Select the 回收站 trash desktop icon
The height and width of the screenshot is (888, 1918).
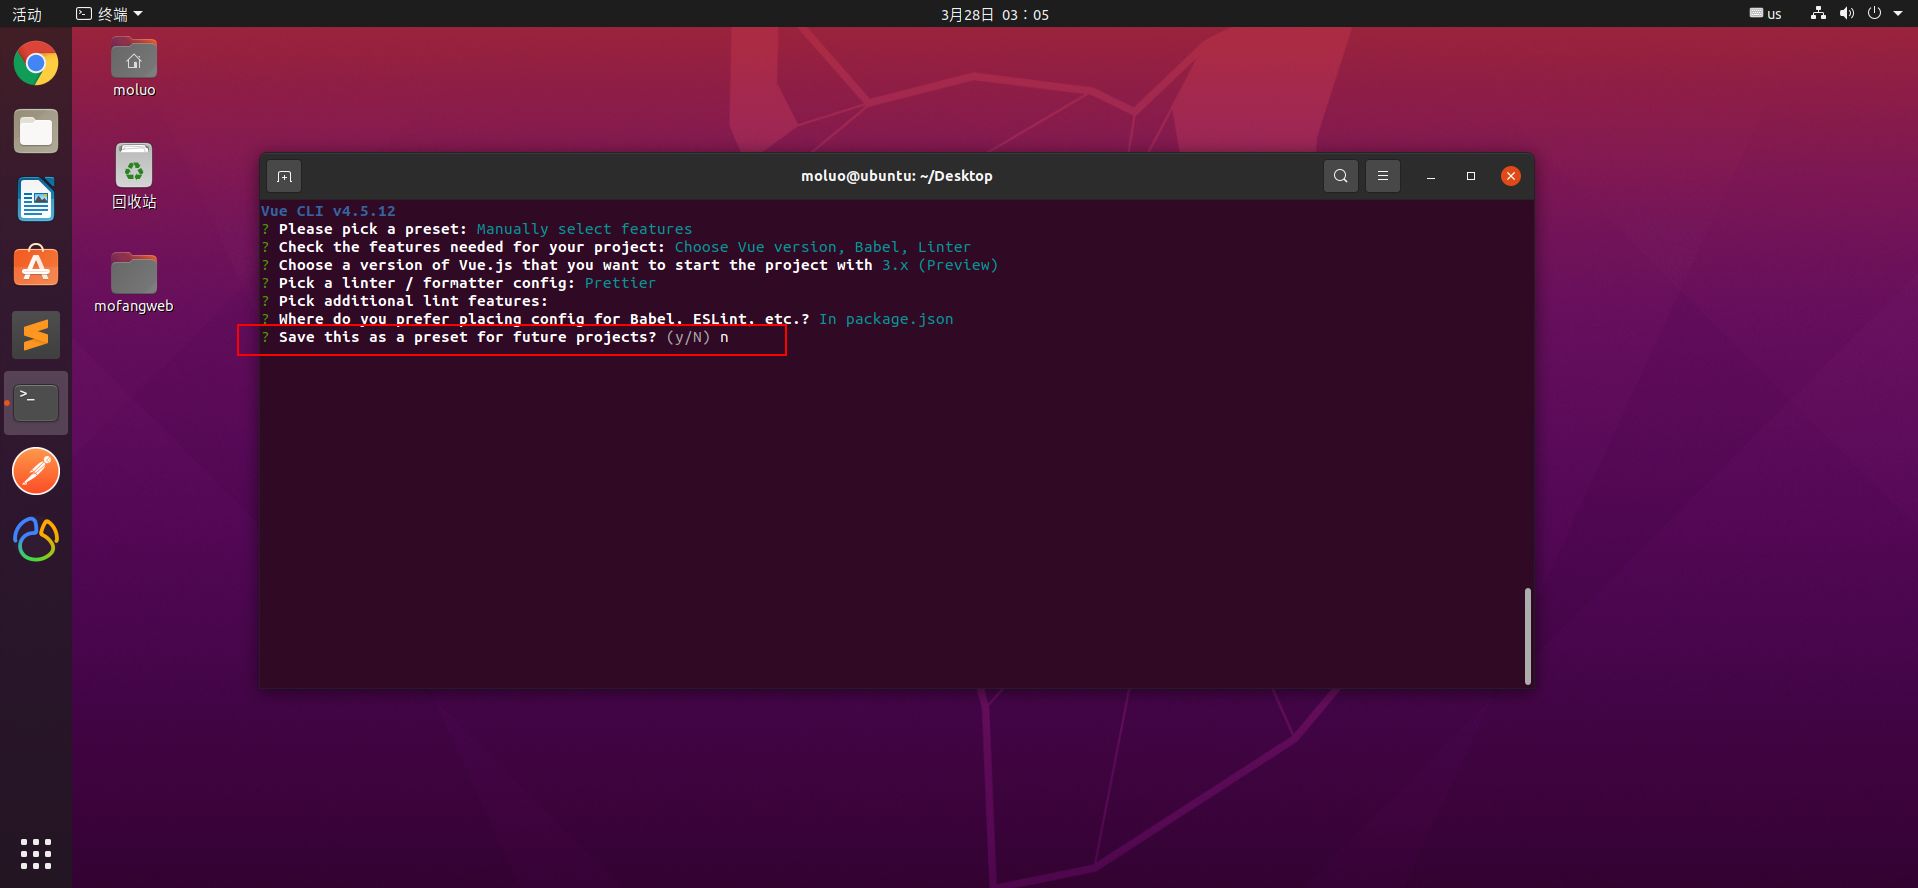coord(134,176)
